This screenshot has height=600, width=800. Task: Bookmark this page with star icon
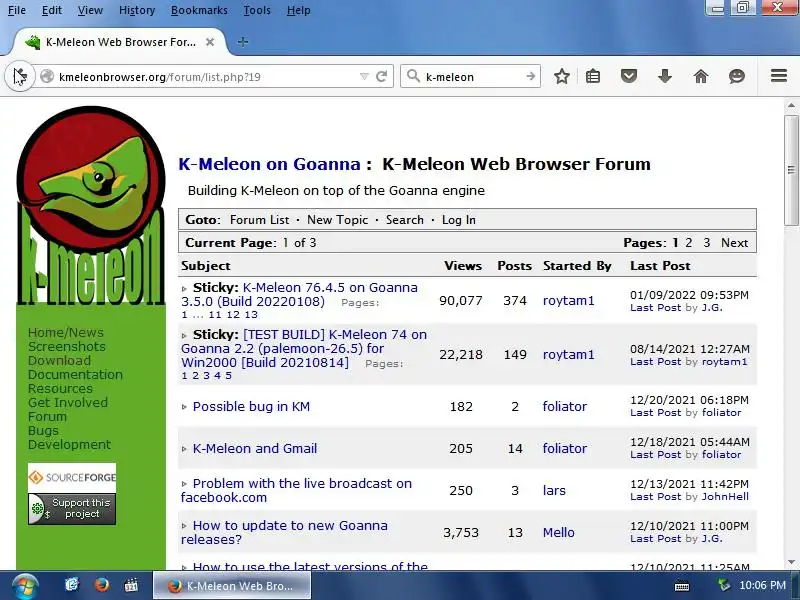pos(562,77)
